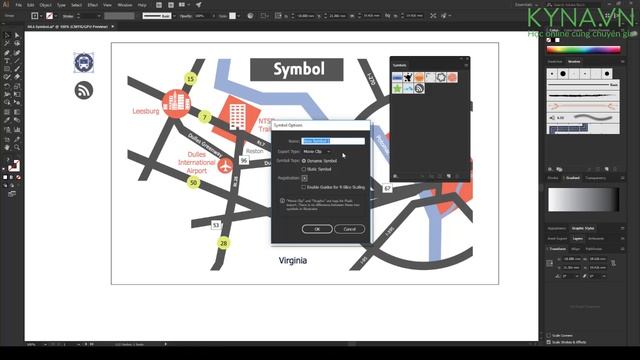The width and height of the screenshot is (640, 360).
Task: Select the Zoom tool
Action: click(17, 147)
